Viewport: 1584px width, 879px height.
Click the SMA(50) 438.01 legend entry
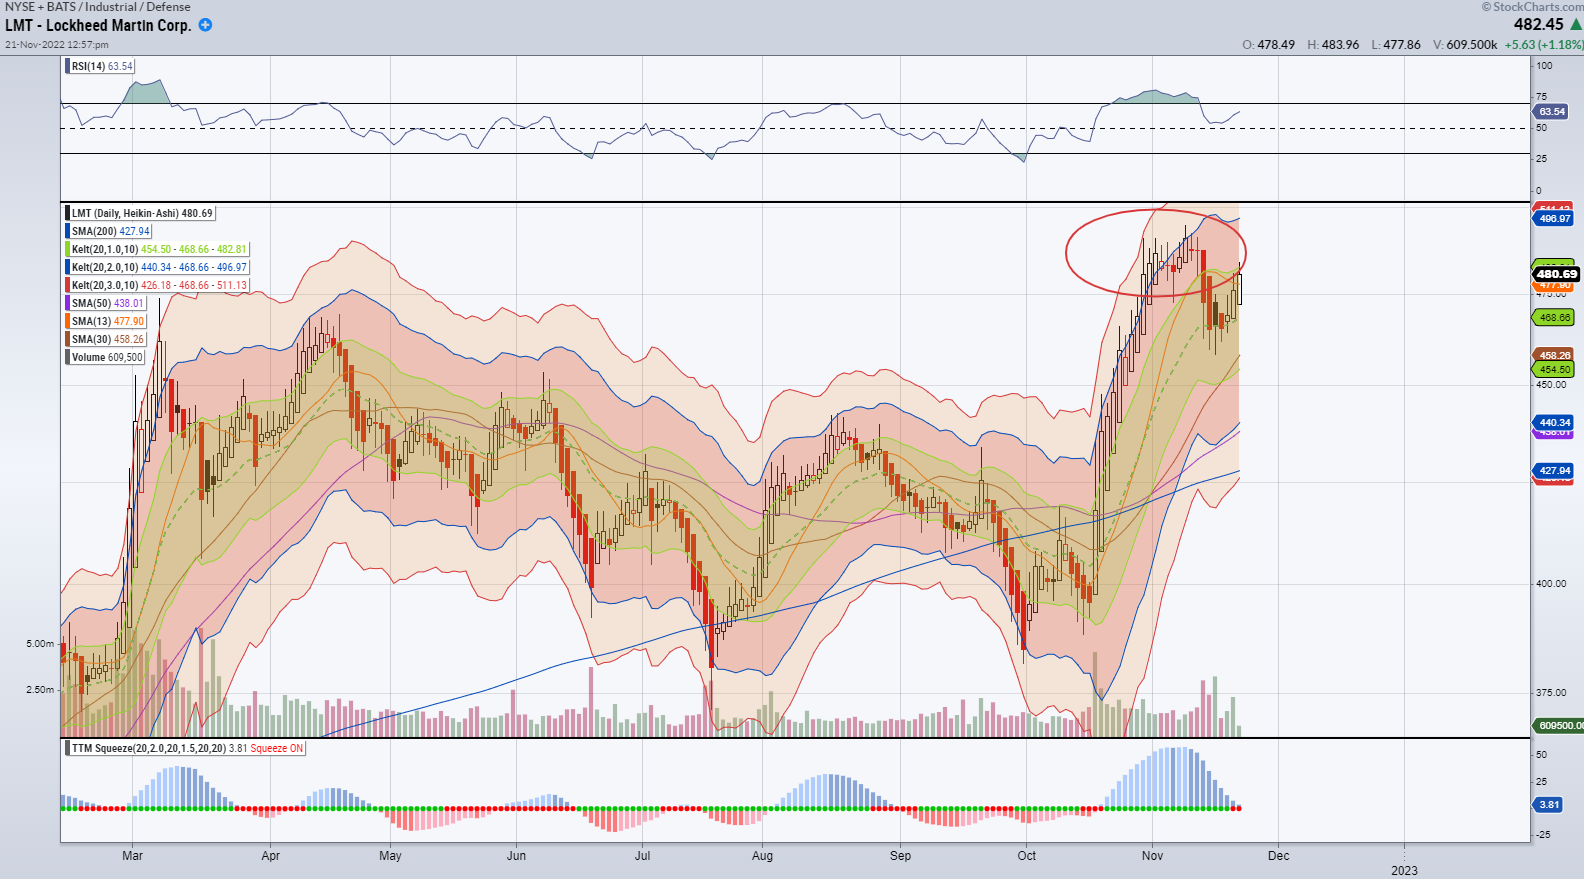[x=107, y=303]
